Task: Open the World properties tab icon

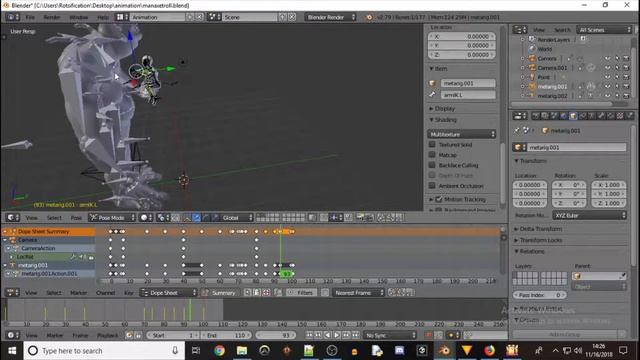Action: [564, 116]
